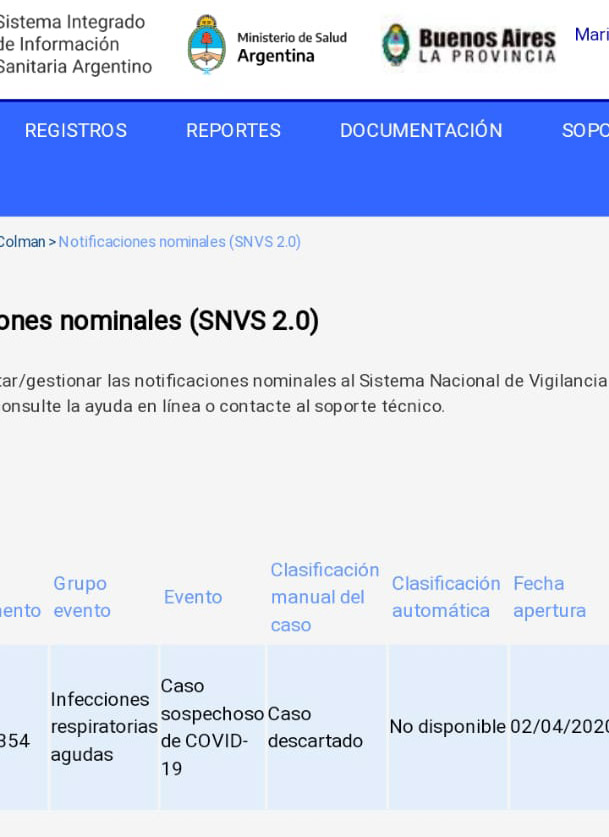Select the 02/04/2020 opening date cell

click(x=559, y=727)
